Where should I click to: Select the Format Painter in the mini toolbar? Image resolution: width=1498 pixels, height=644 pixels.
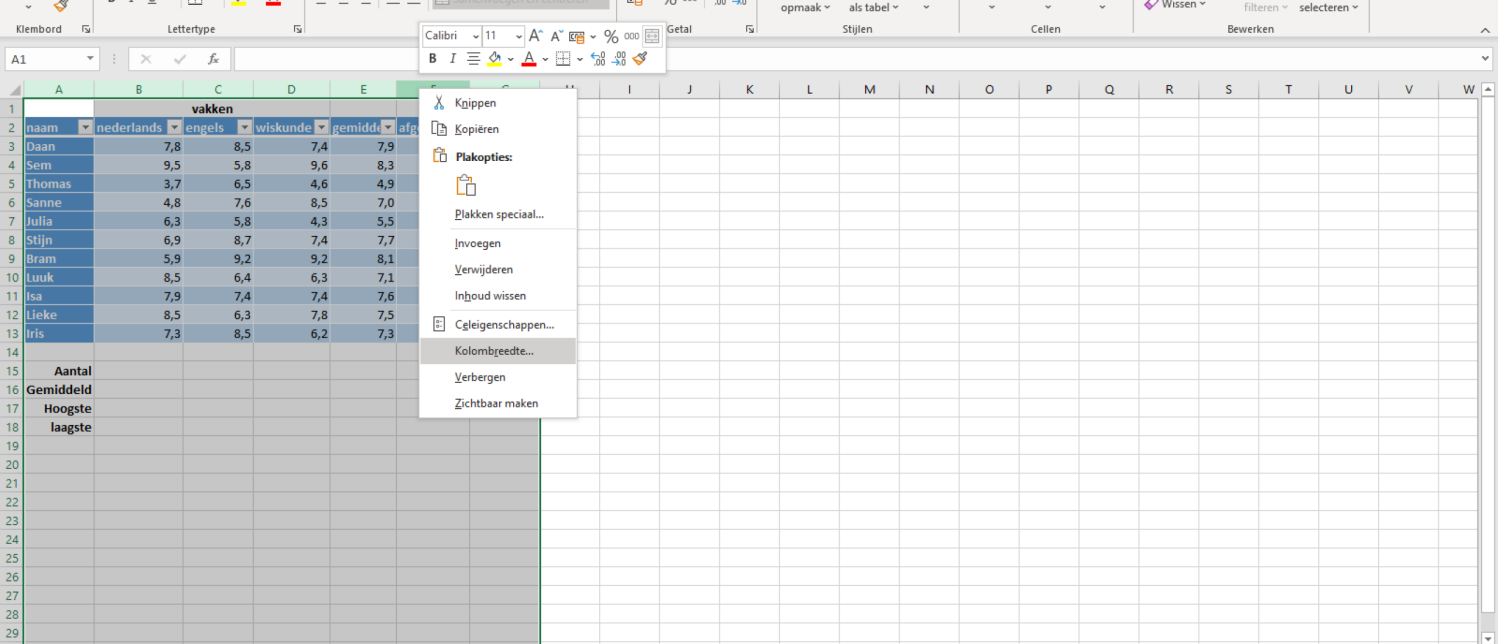click(x=638, y=59)
